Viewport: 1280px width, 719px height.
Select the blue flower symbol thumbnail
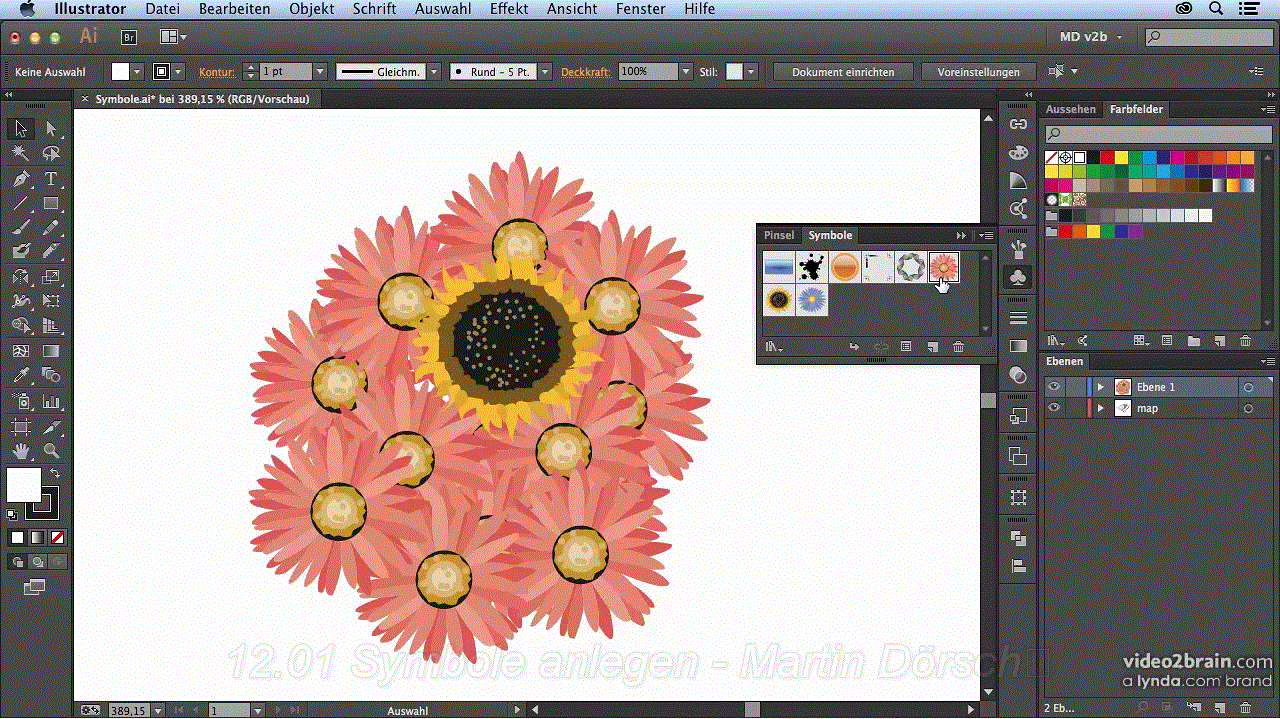[x=812, y=300]
